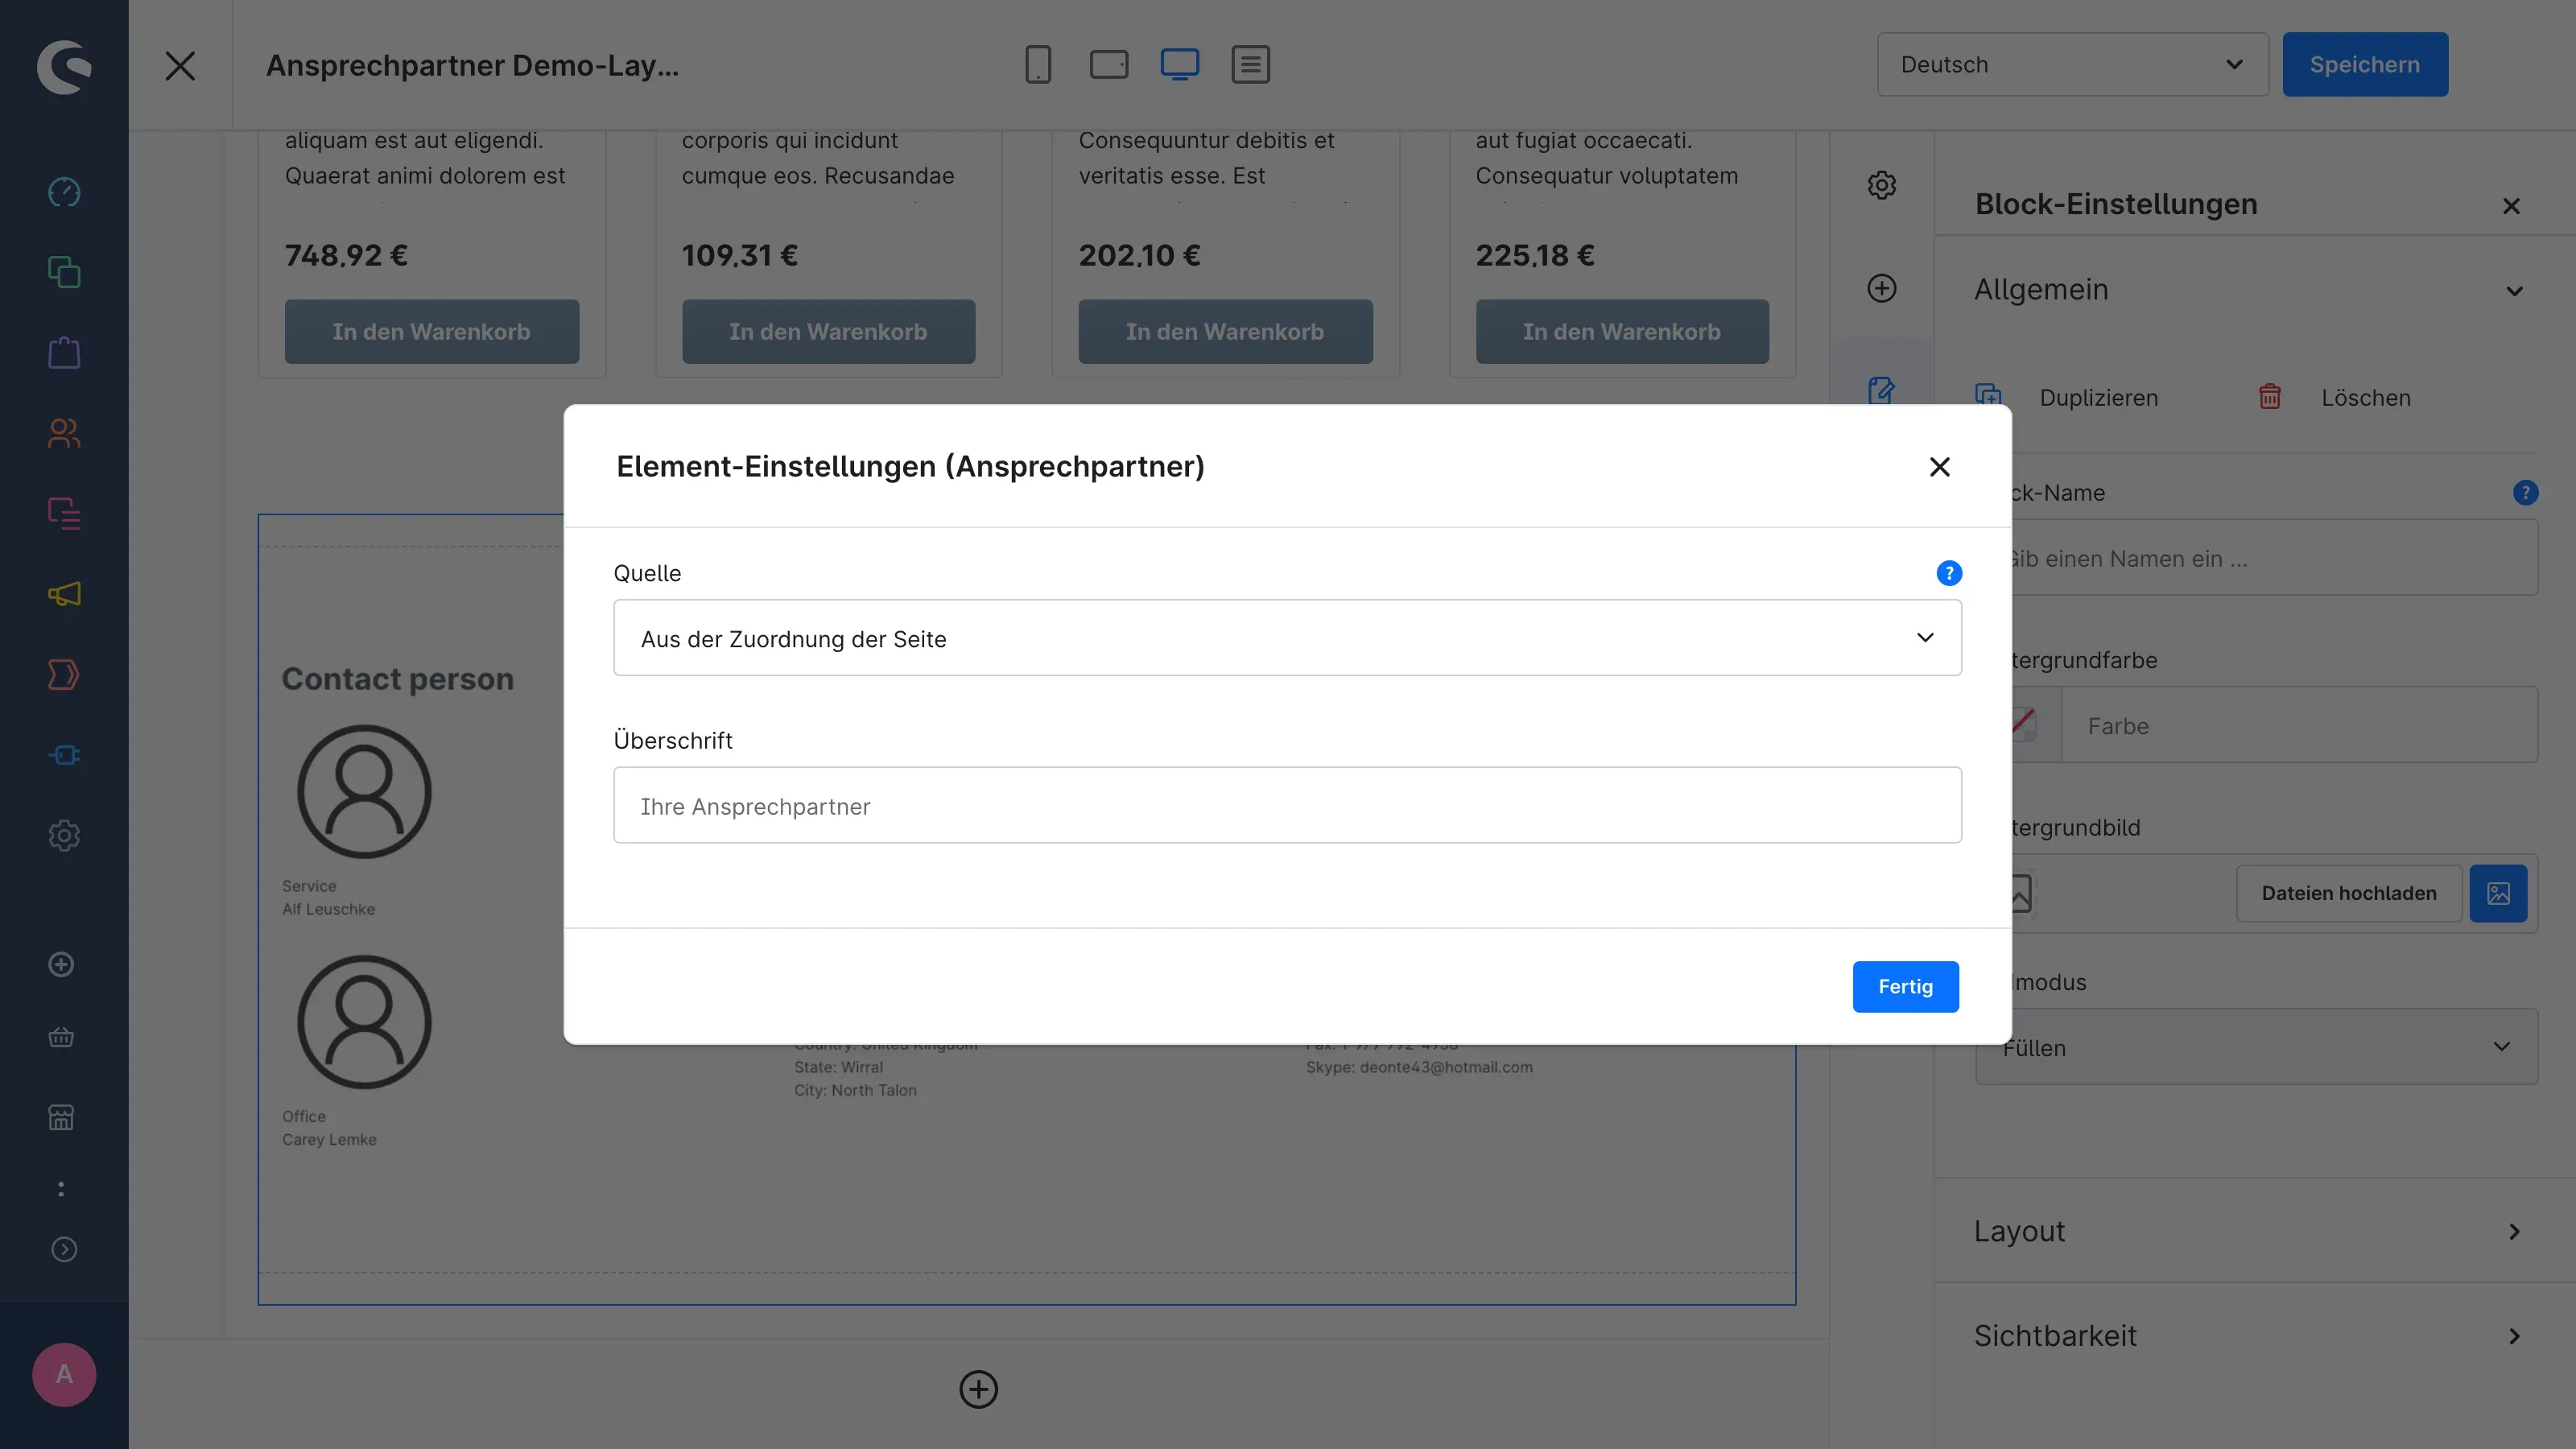This screenshot has width=2576, height=1449.
Task: Open the Customers icon in sidebar
Action: (x=64, y=433)
